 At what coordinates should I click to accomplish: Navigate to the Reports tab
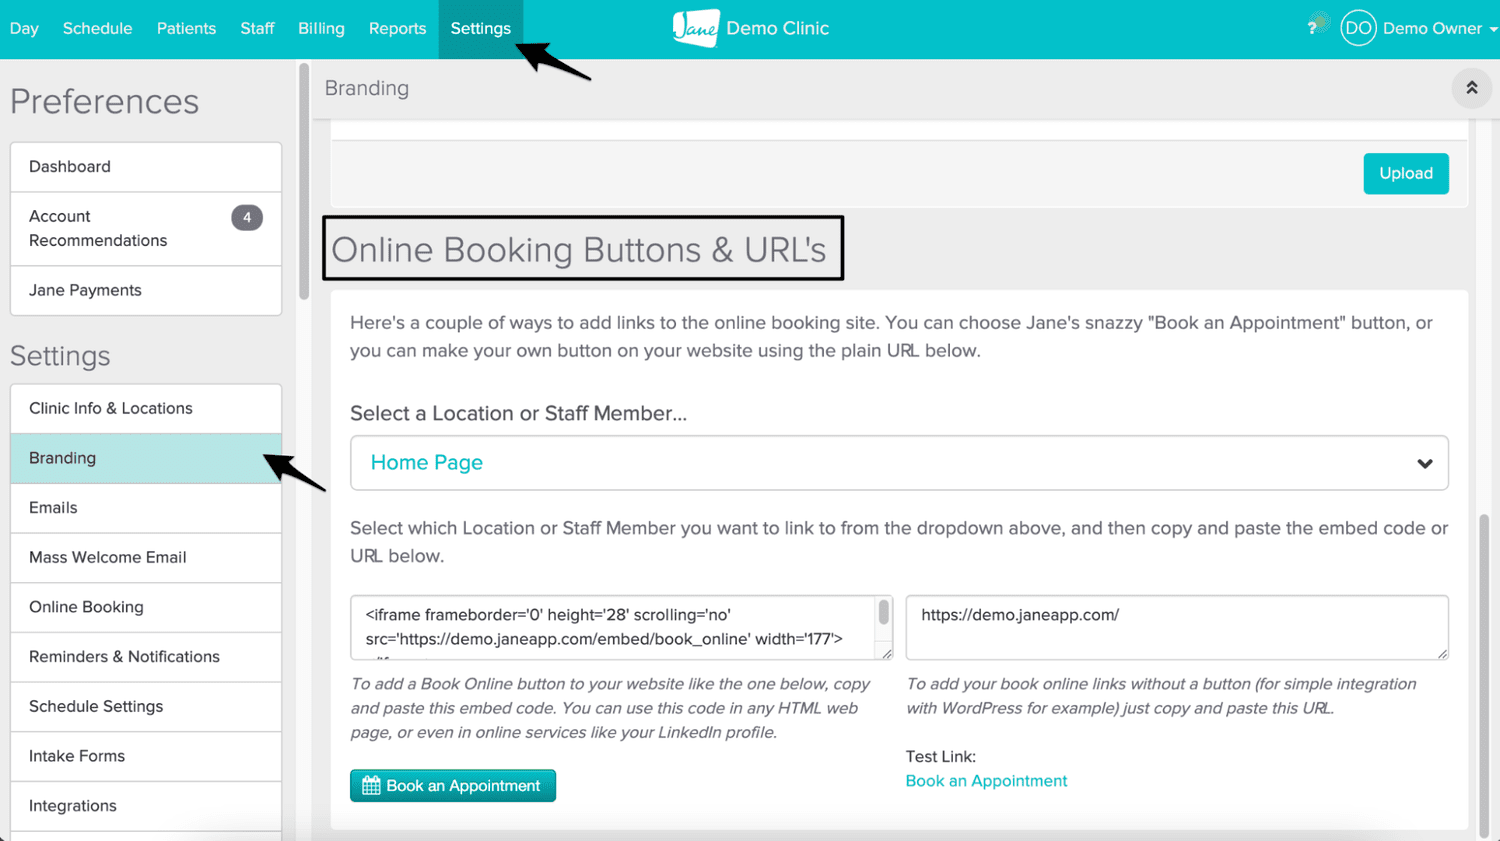pyautogui.click(x=397, y=28)
